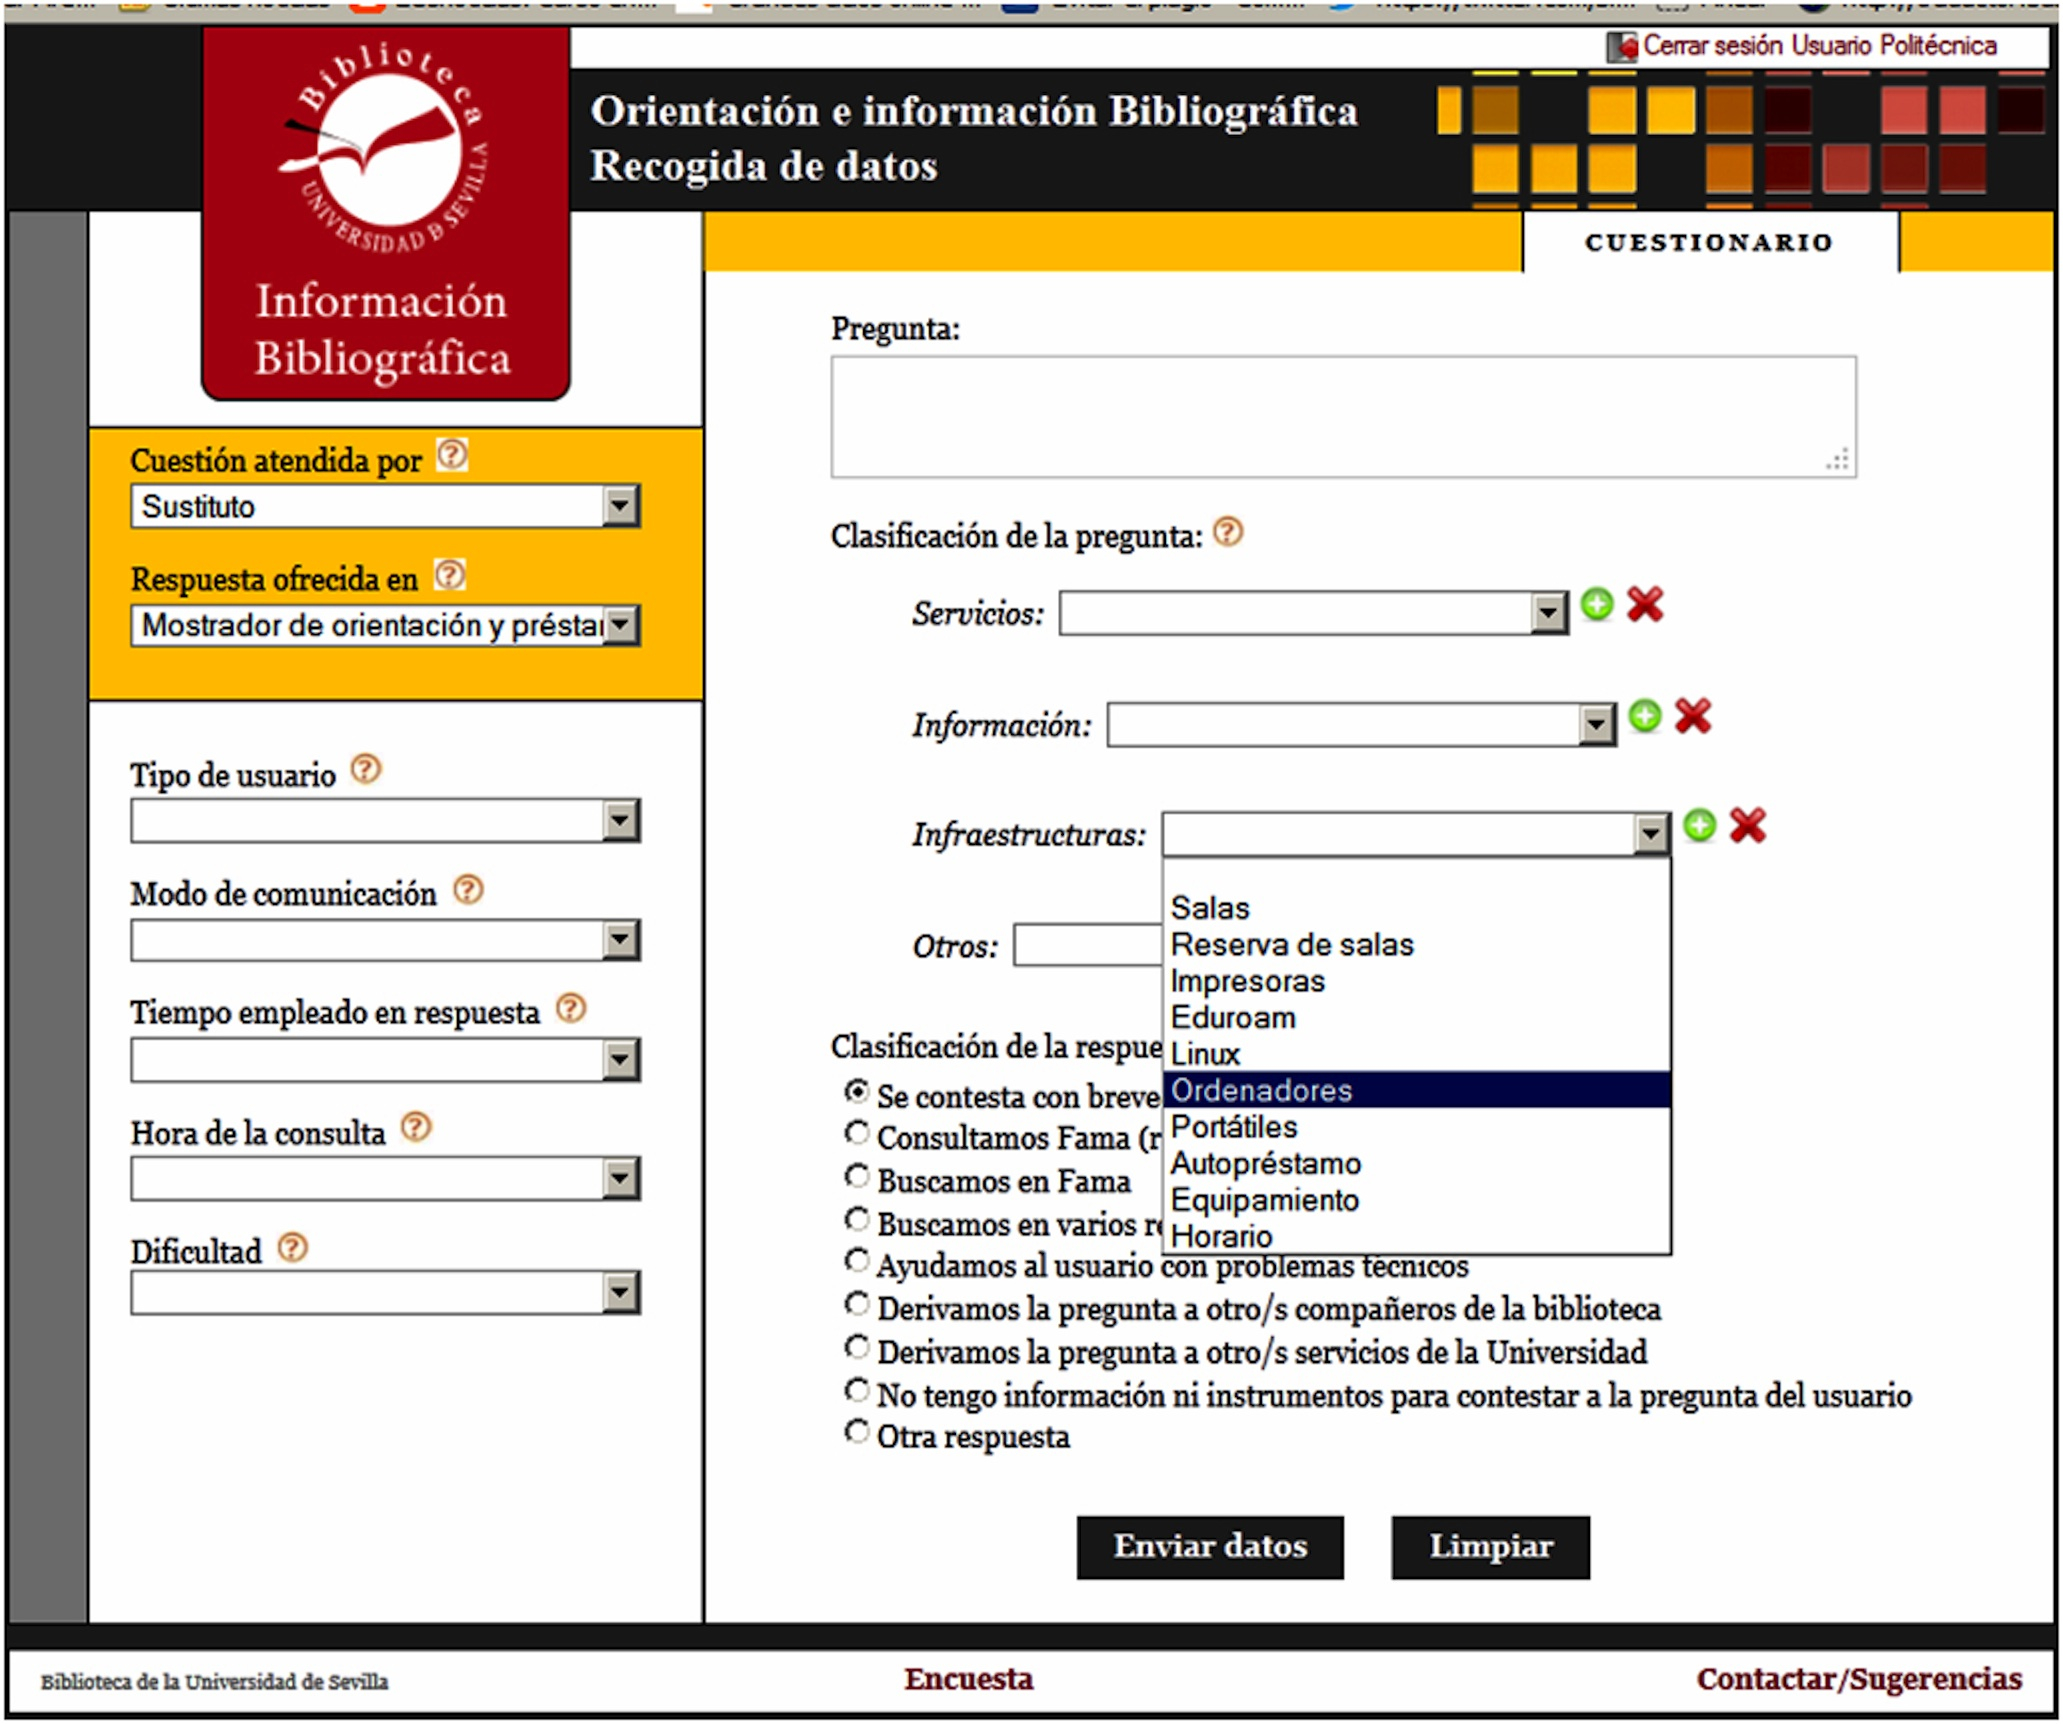Open the Servicios dropdown
The width and height of the screenshot is (2063, 1724).
1314,613
